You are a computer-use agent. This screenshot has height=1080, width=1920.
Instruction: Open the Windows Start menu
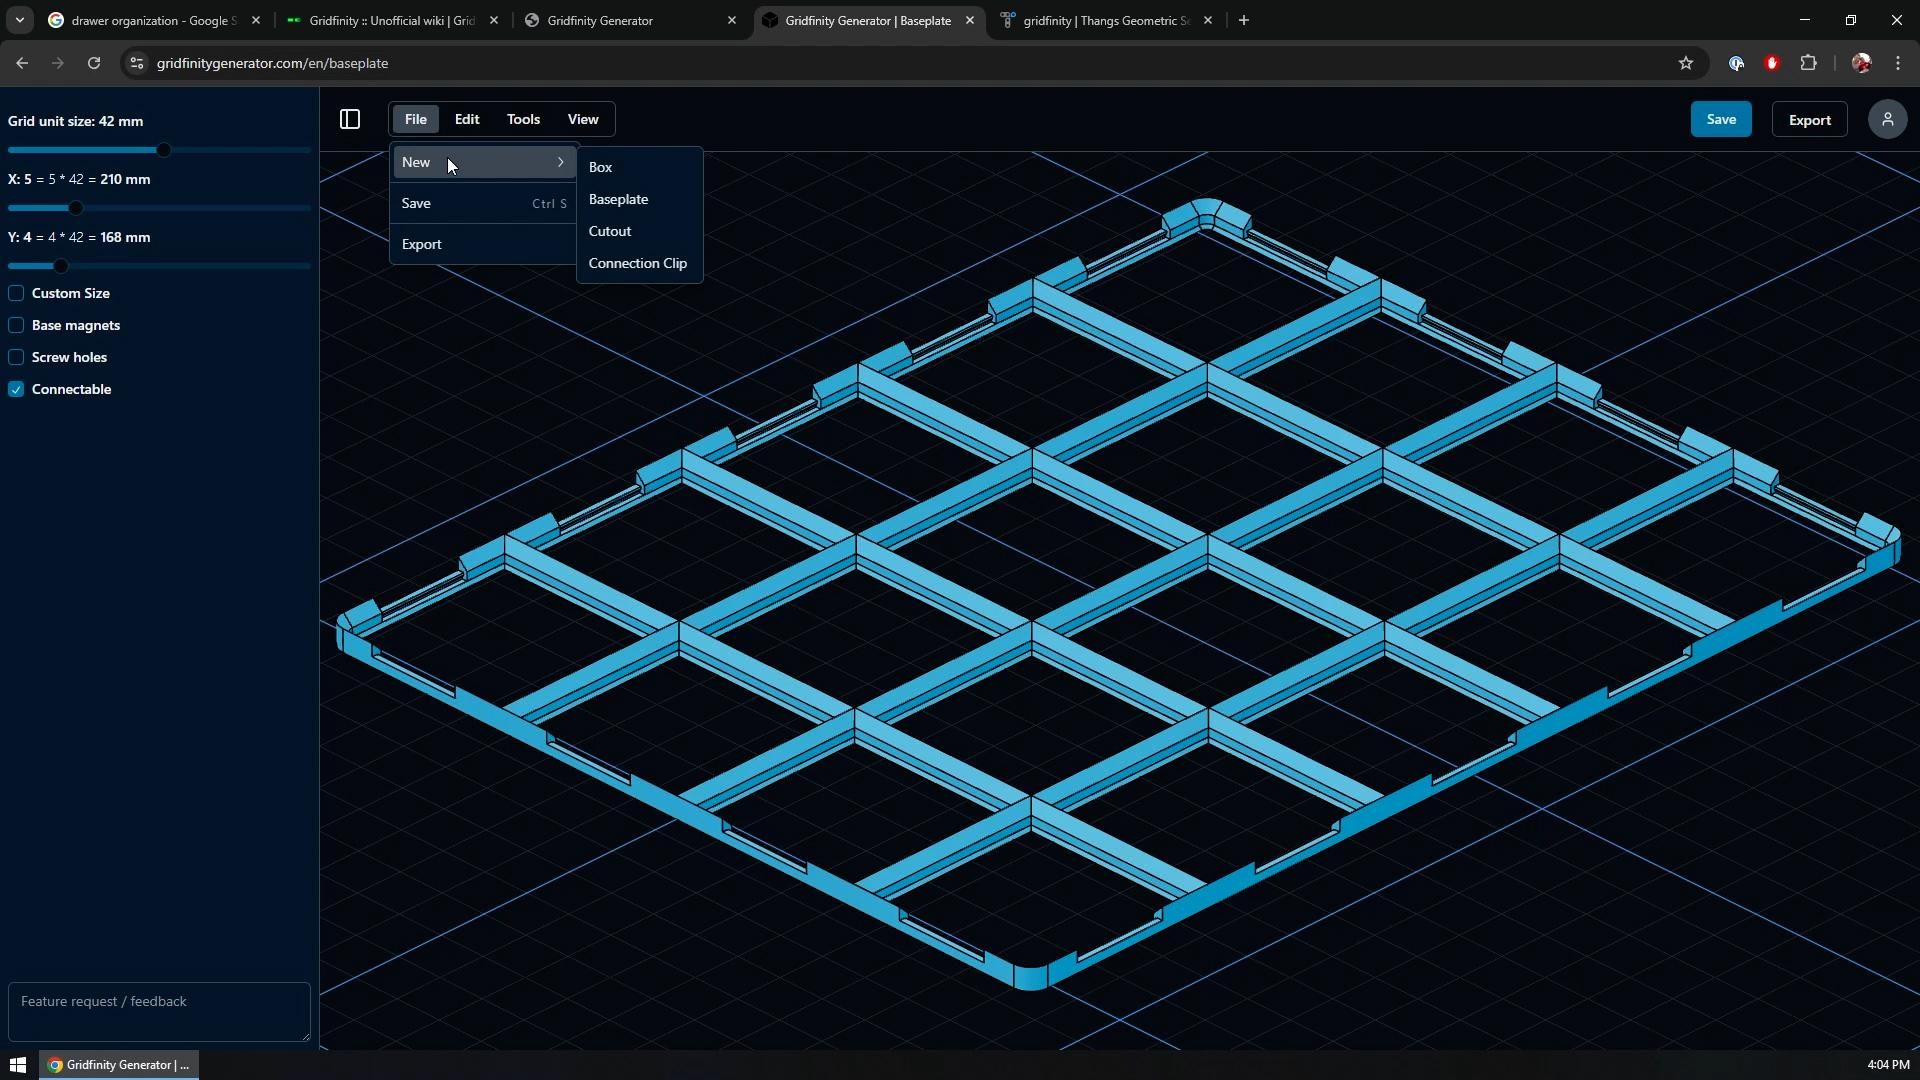pyautogui.click(x=17, y=1064)
